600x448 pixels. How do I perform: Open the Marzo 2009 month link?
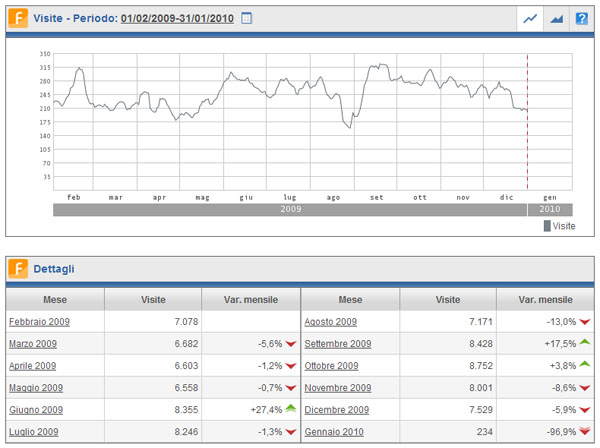tap(33, 344)
